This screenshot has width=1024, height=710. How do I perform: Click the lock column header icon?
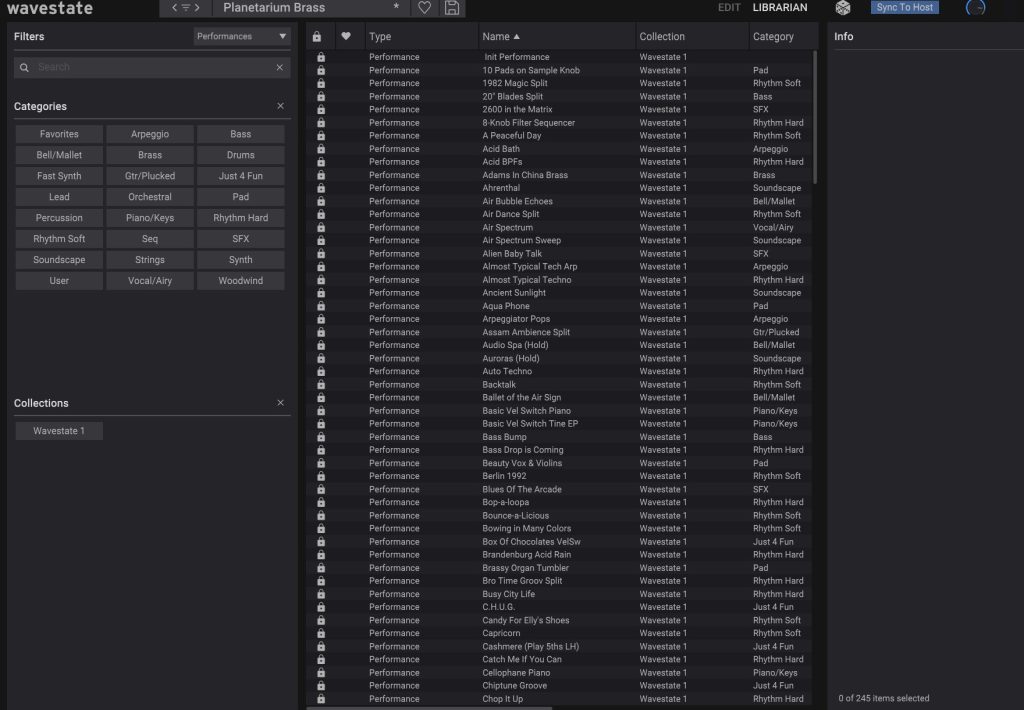(x=317, y=37)
